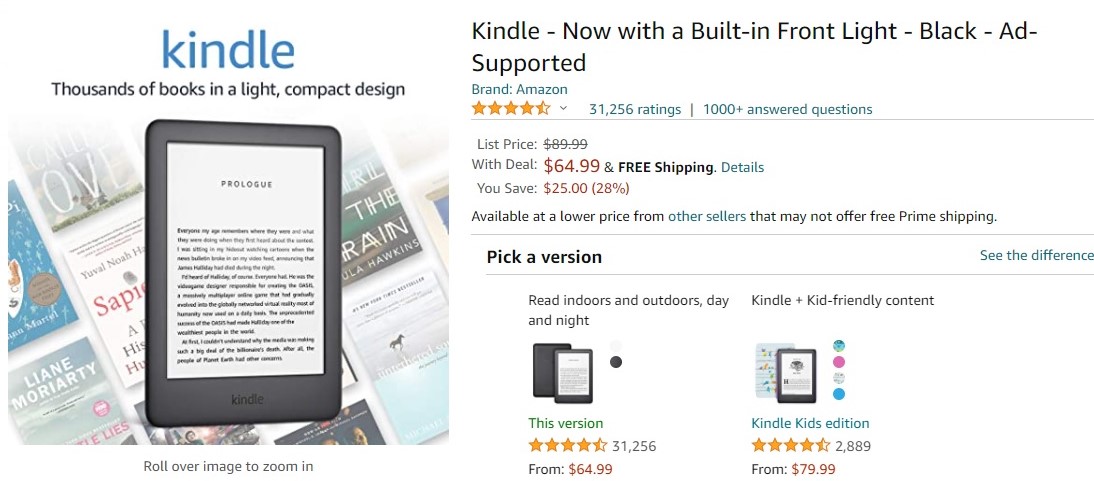The image size is (1094, 481).
Task: Open the 31,256 ratings link
Action: (634, 109)
